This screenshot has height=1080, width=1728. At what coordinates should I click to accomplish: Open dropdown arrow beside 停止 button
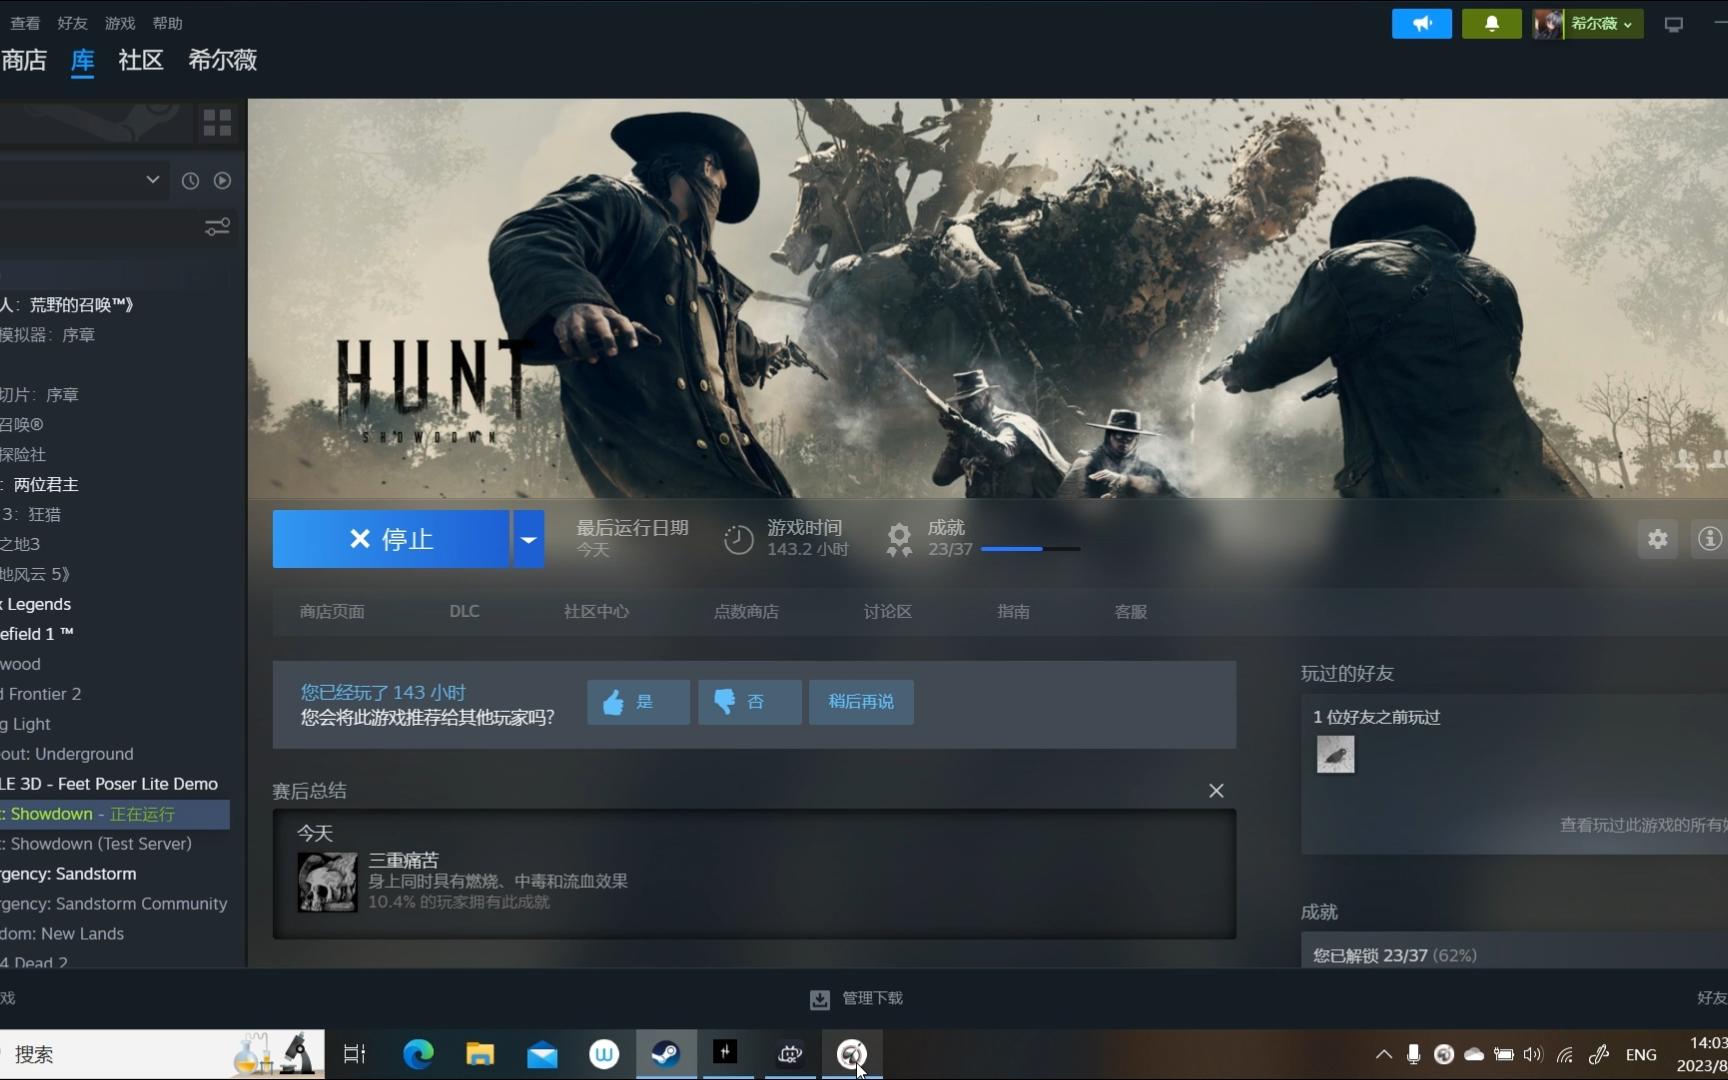click(x=529, y=539)
